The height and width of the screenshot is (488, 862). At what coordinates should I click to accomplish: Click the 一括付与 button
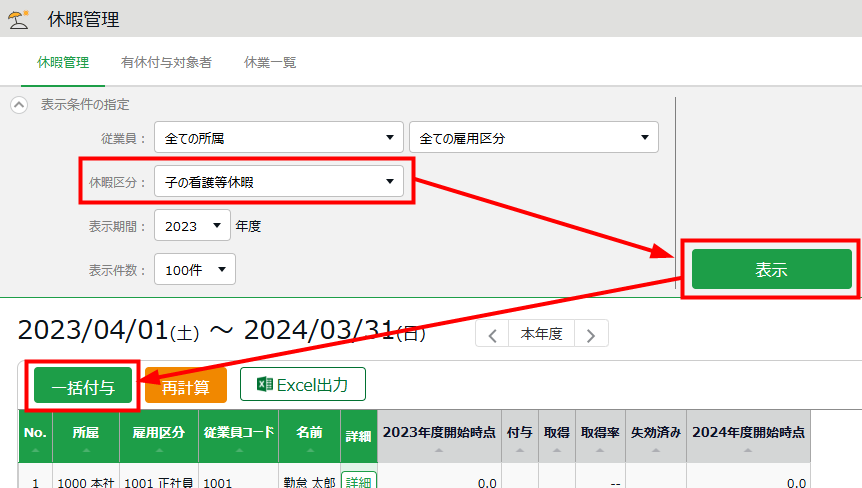[x=83, y=385]
